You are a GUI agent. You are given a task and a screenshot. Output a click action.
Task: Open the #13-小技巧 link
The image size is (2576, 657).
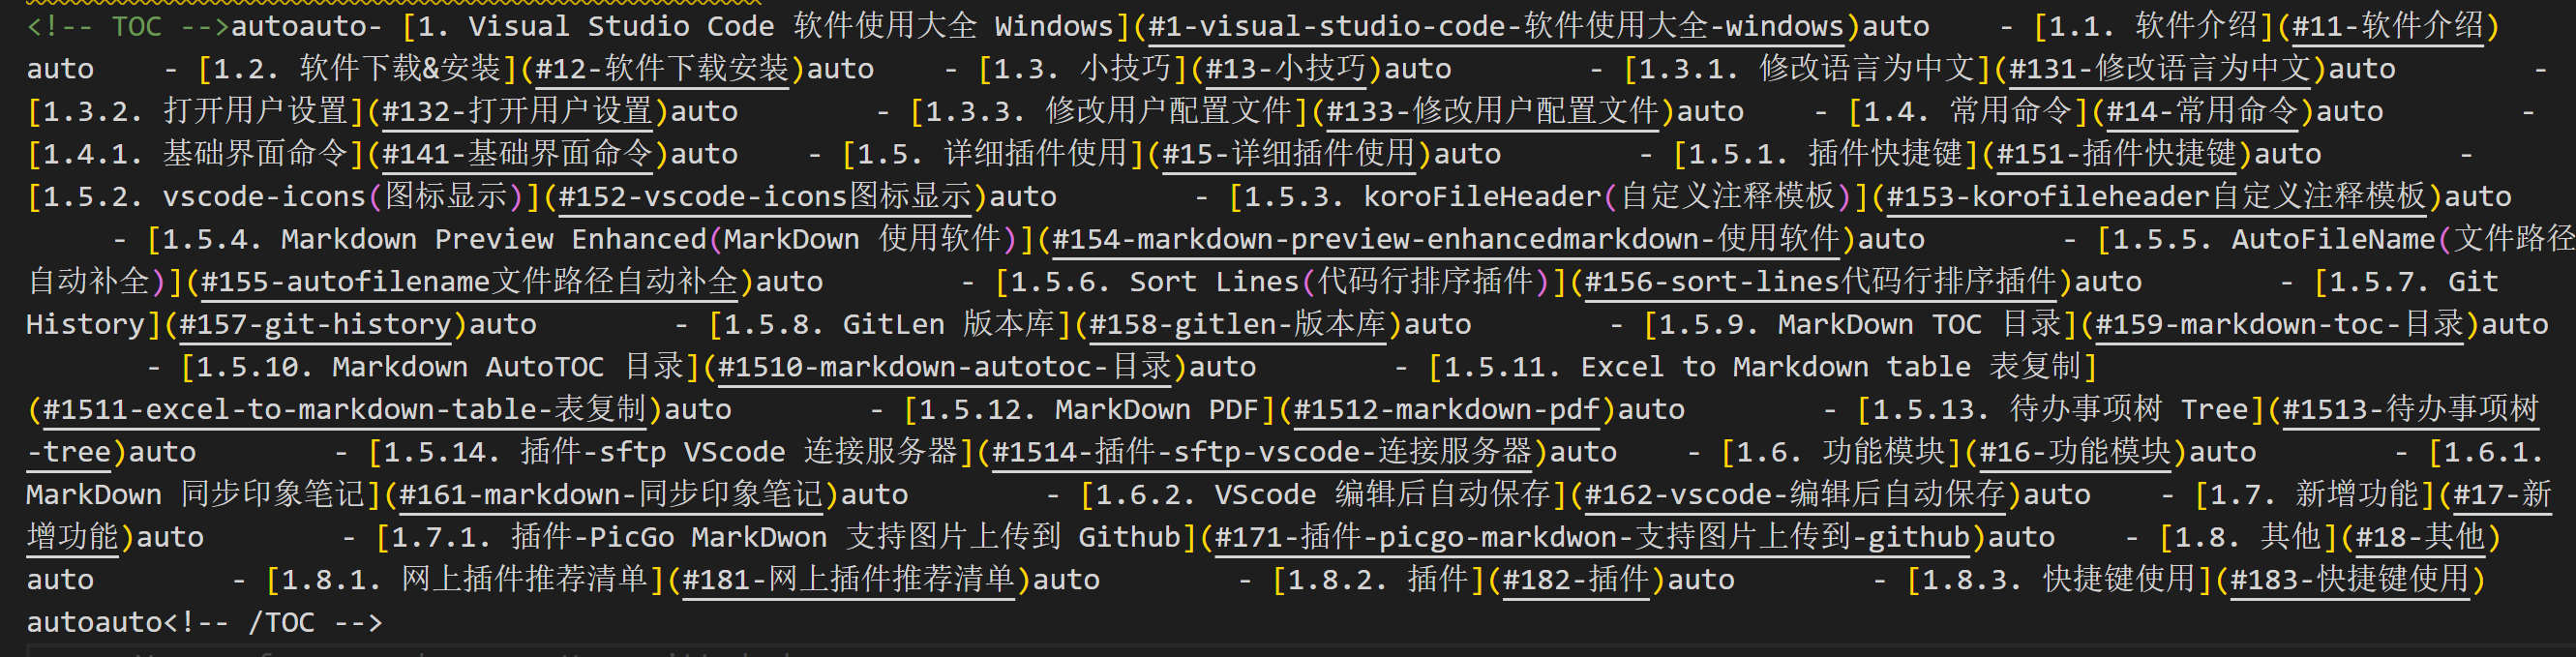[x=1286, y=69]
